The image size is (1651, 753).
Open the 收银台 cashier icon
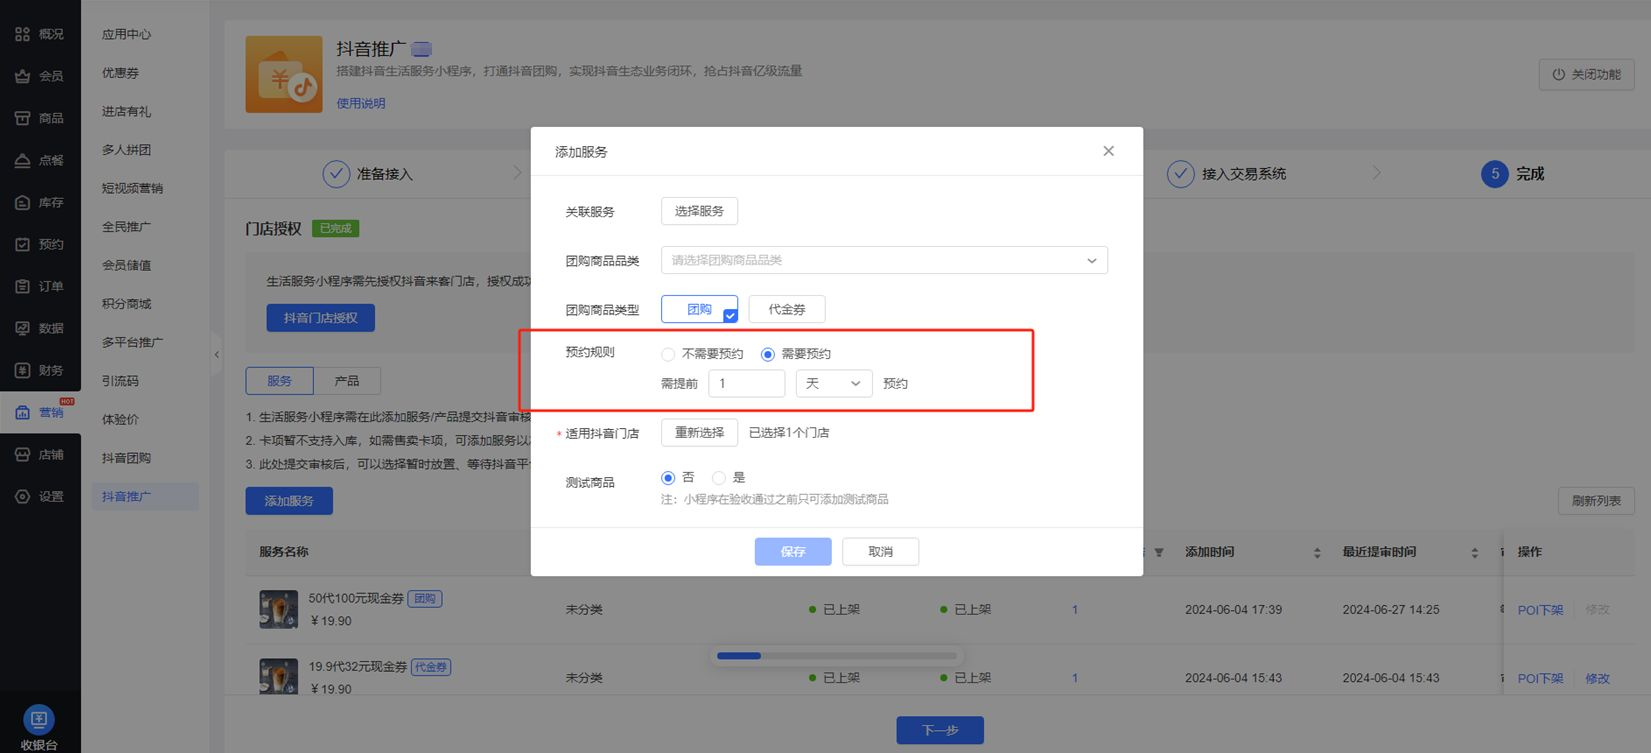click(x=39, y=719)
